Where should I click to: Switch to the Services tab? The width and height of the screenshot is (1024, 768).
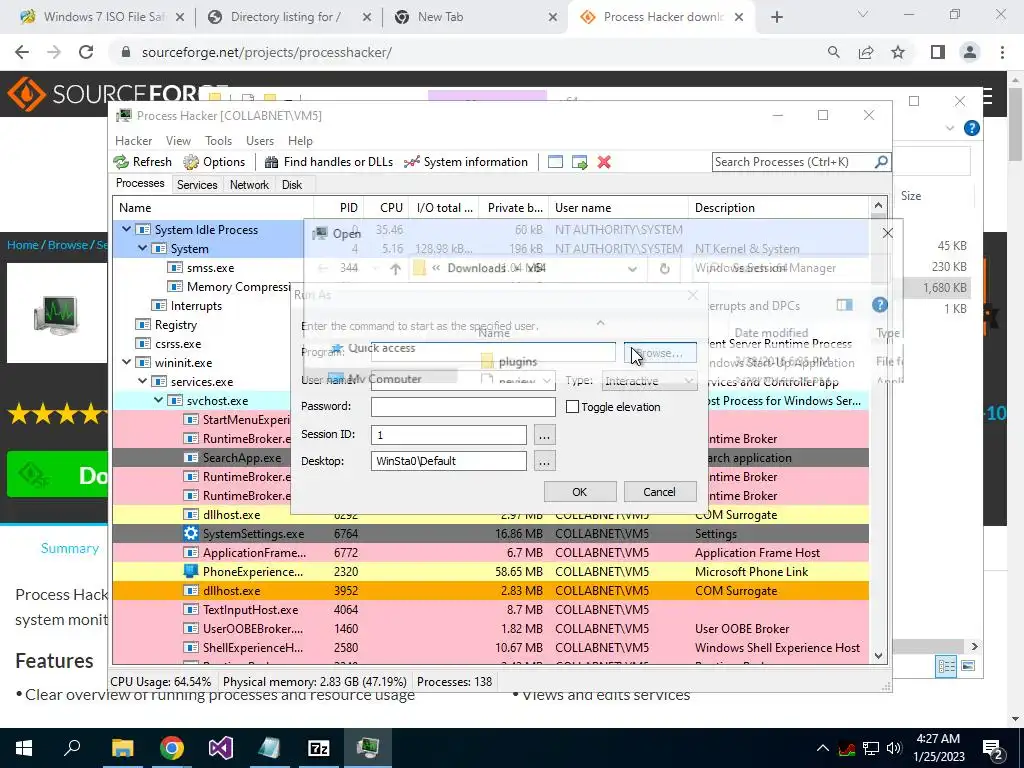click(197, 185)
